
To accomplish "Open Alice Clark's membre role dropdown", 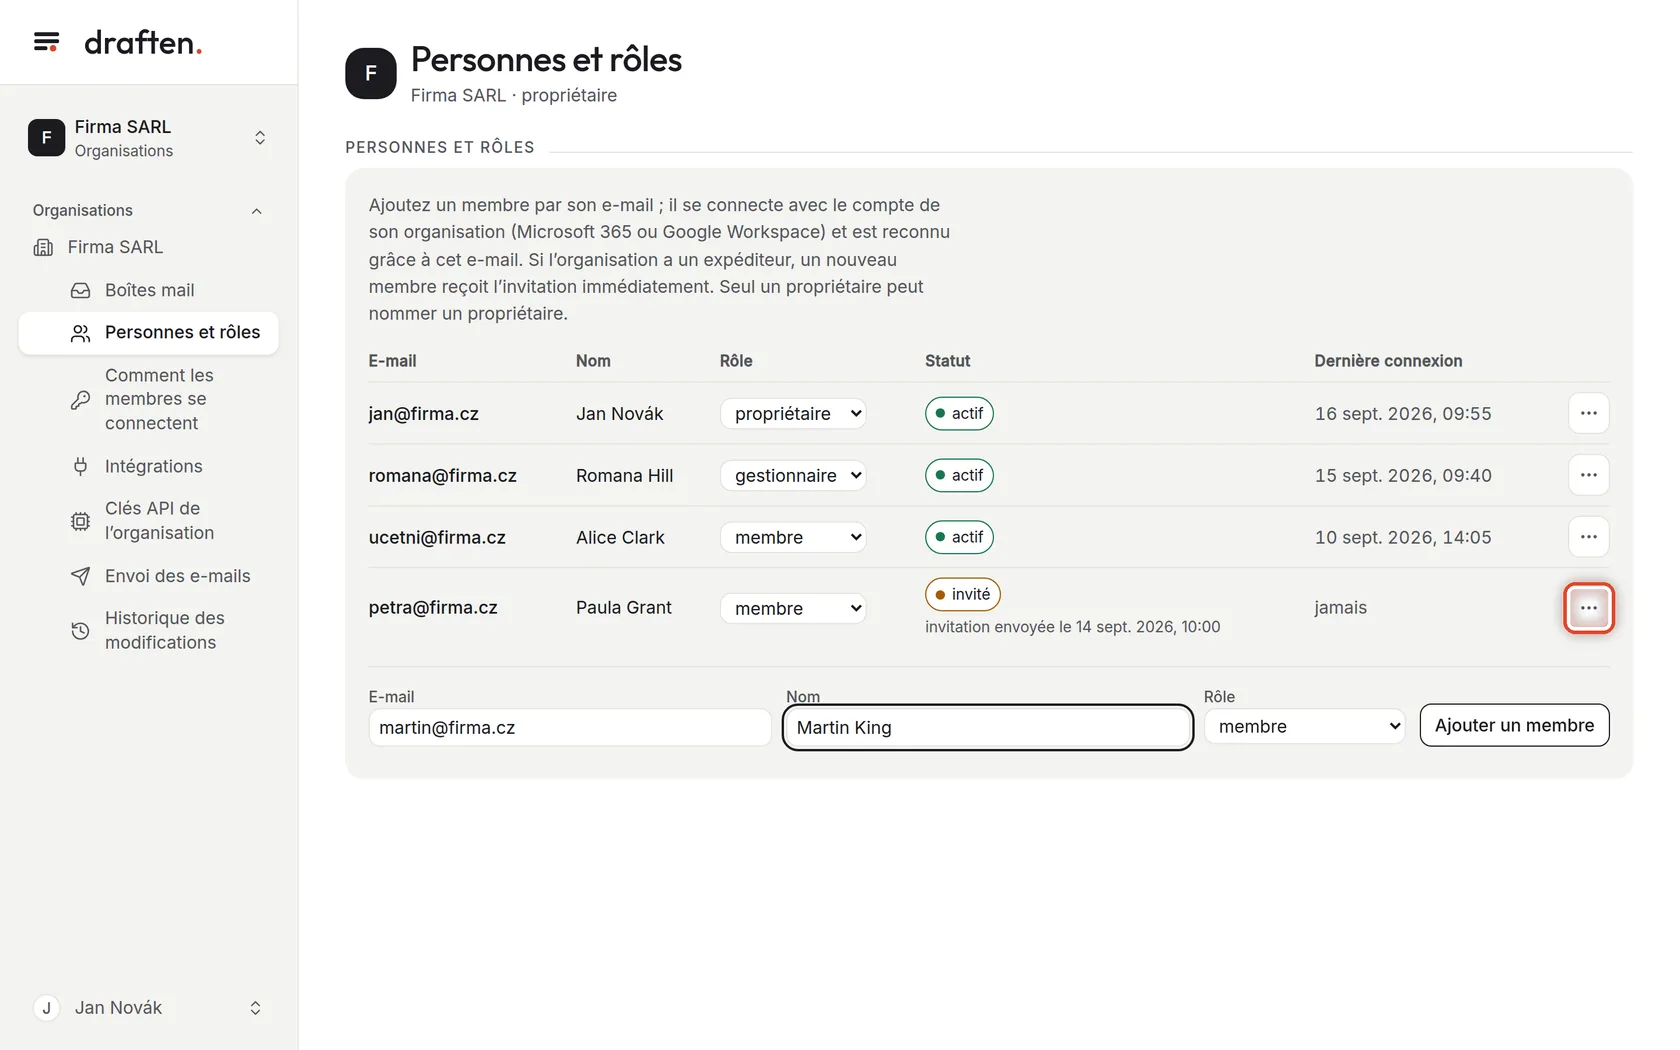I will pos(793,537).
